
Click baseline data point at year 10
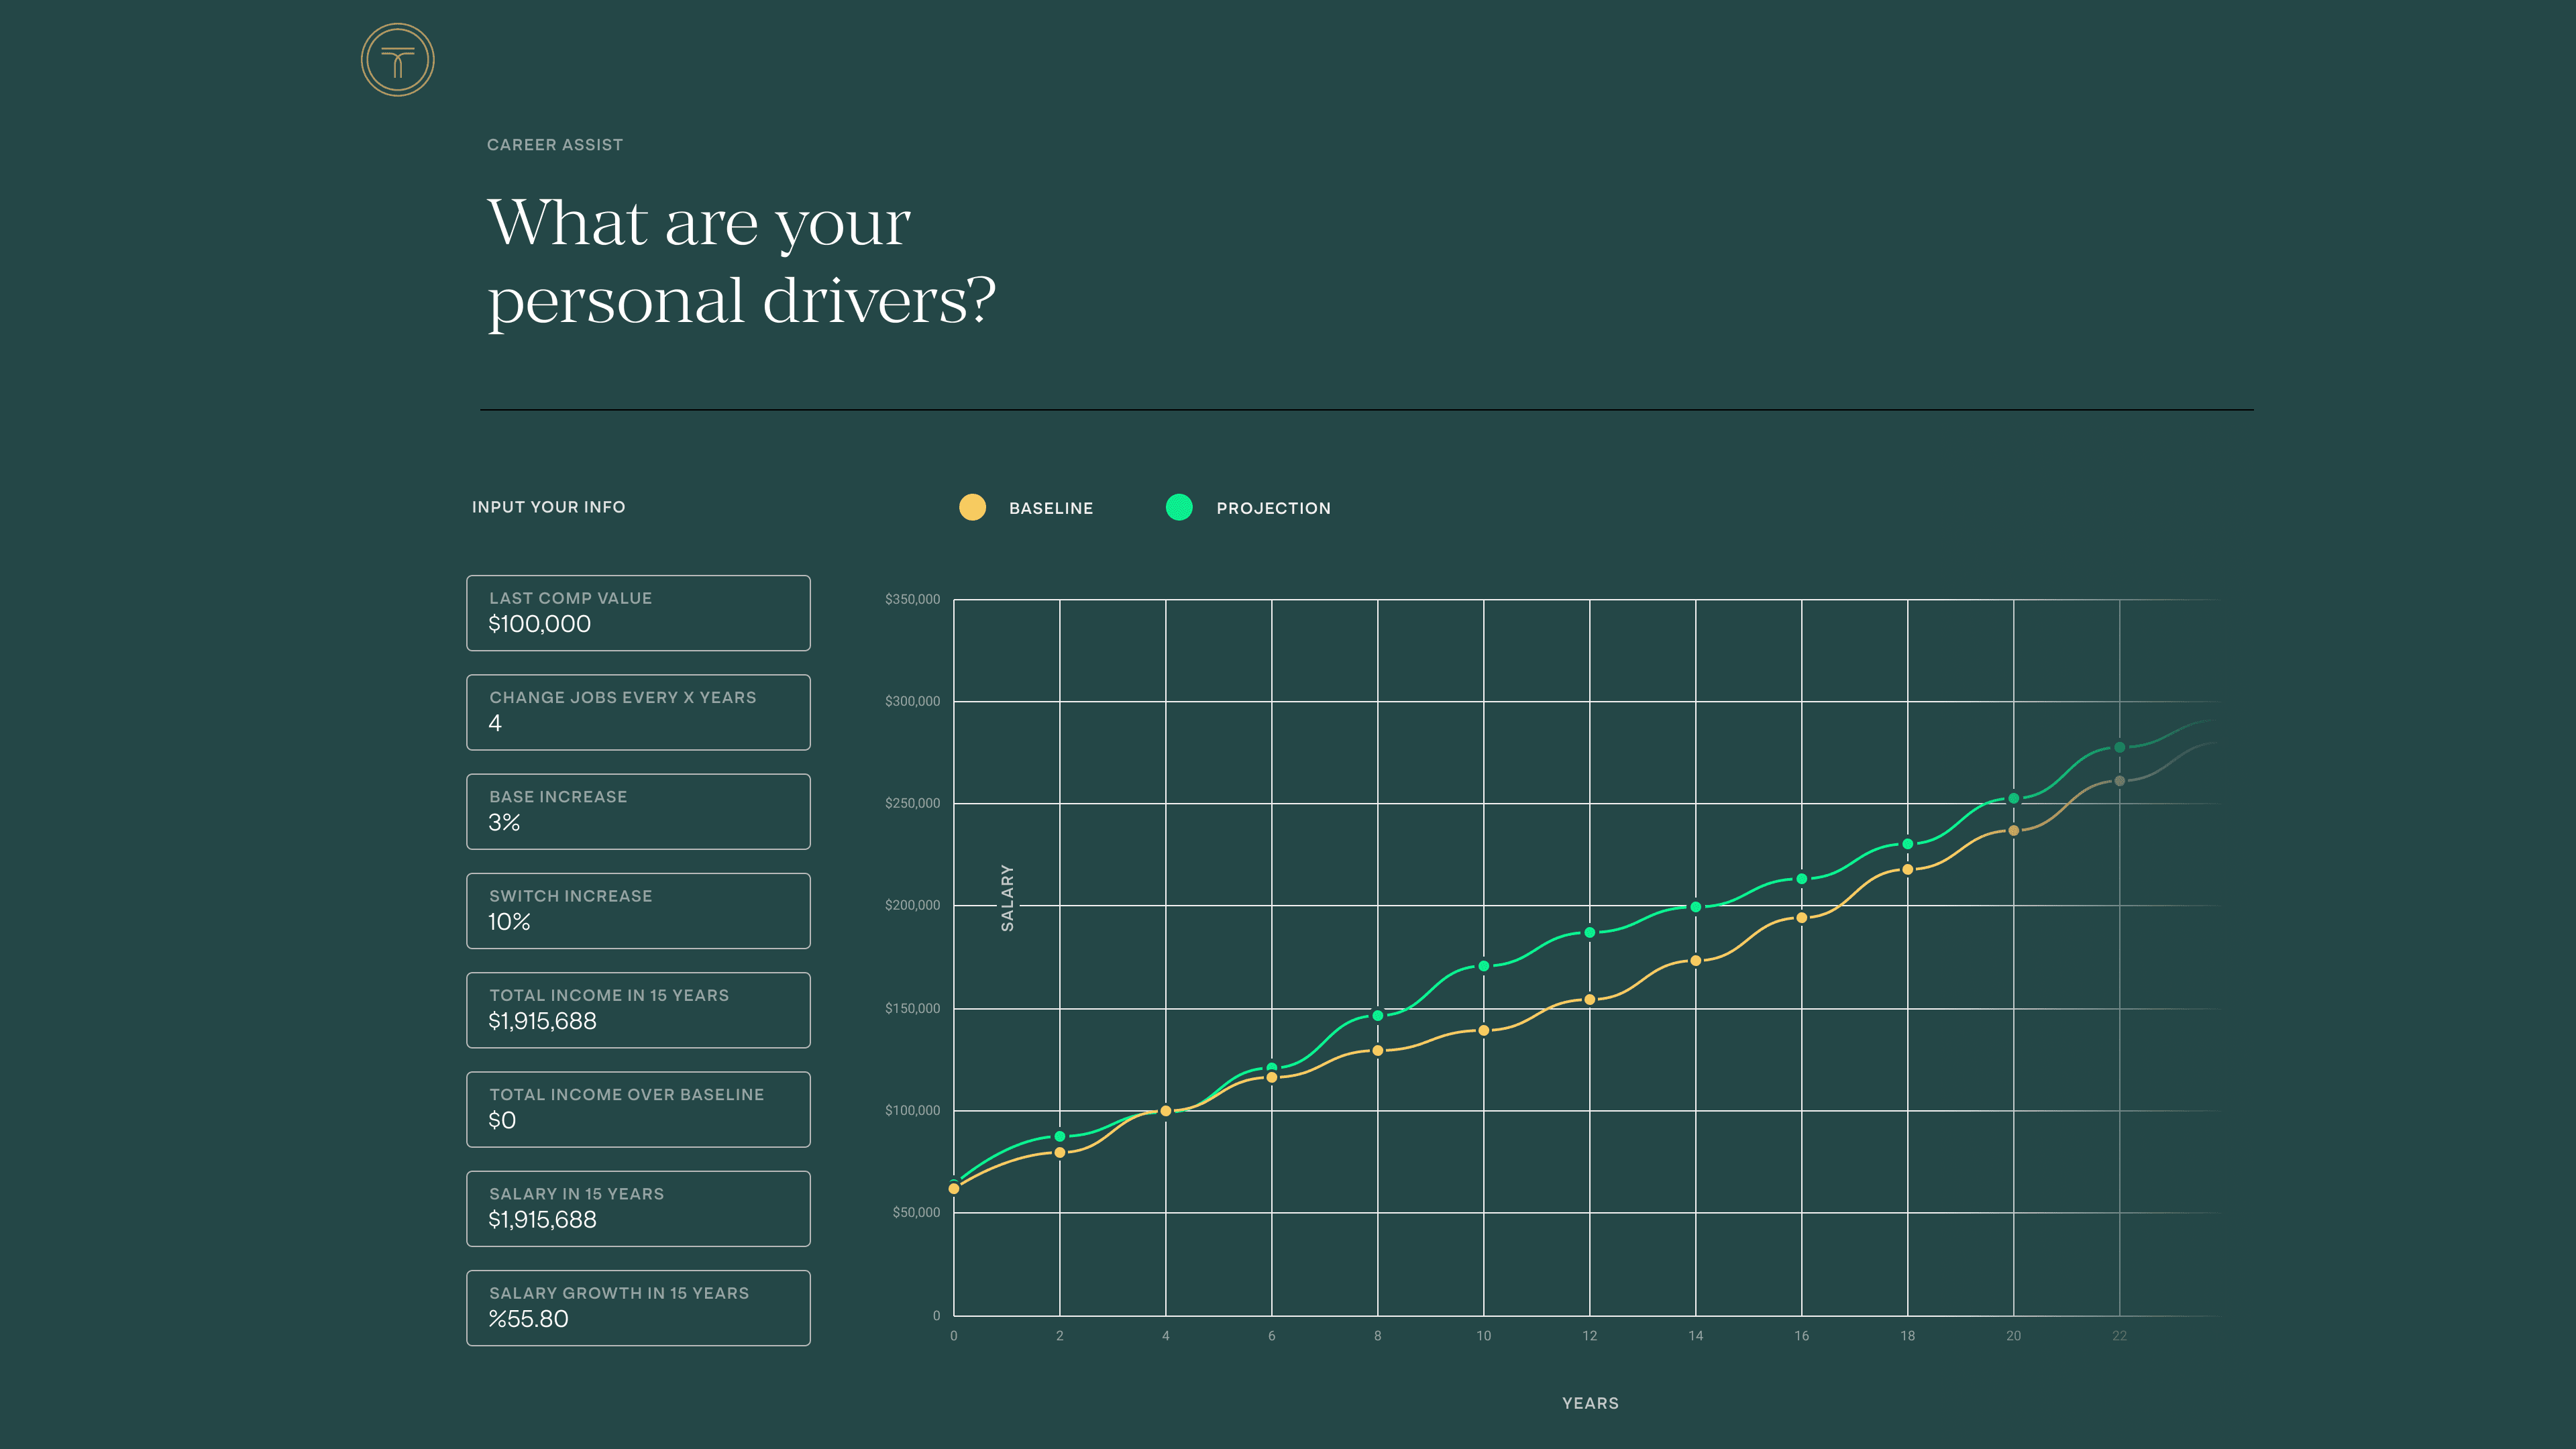coord(1483,1030)
